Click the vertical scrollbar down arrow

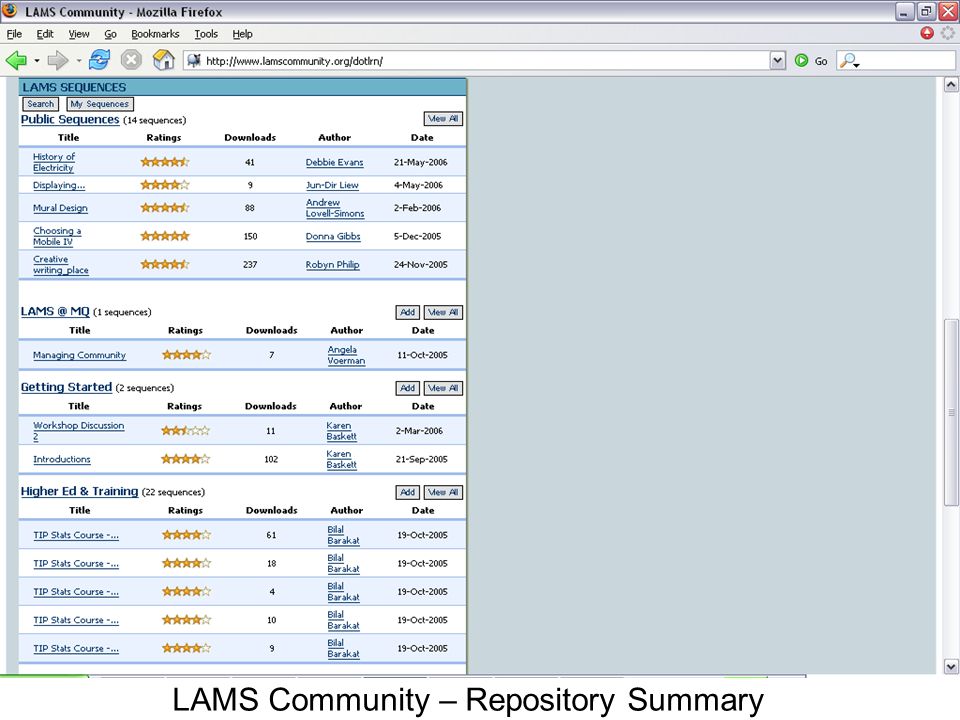[951, 667]
